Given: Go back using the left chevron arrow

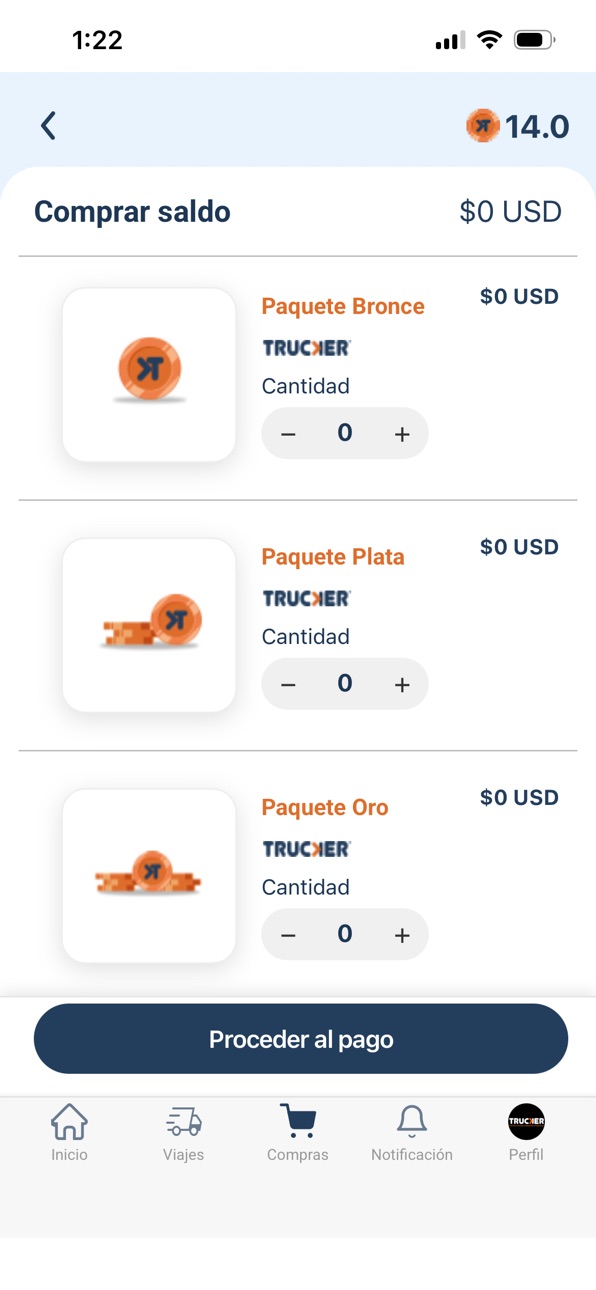Looking at the screenshot, I should pyautogui.click(x=48, y=126).
